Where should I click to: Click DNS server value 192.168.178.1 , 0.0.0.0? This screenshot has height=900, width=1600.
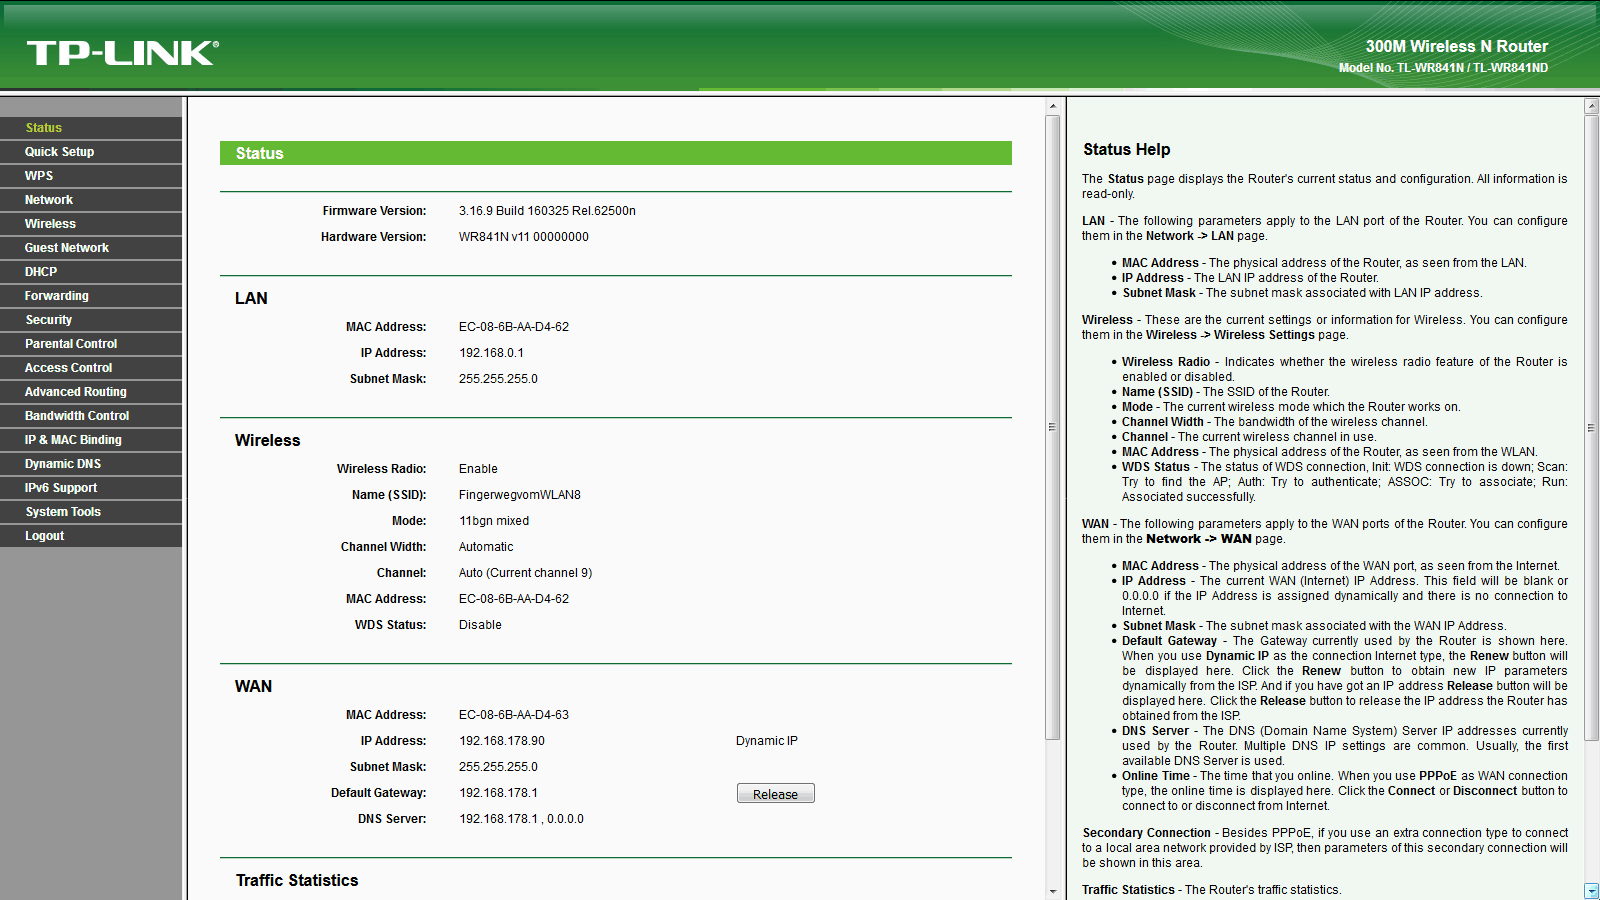pyautogui.click(x=521, y=819)
